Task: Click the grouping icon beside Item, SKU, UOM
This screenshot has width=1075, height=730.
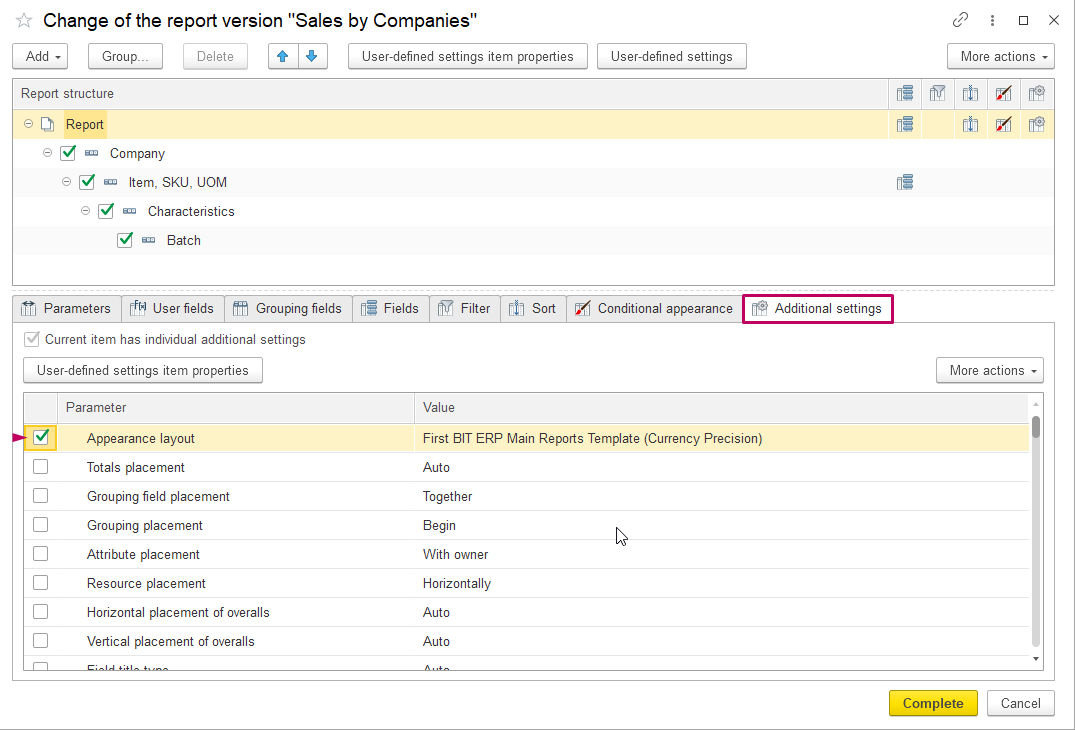Action: coord(110,182)
